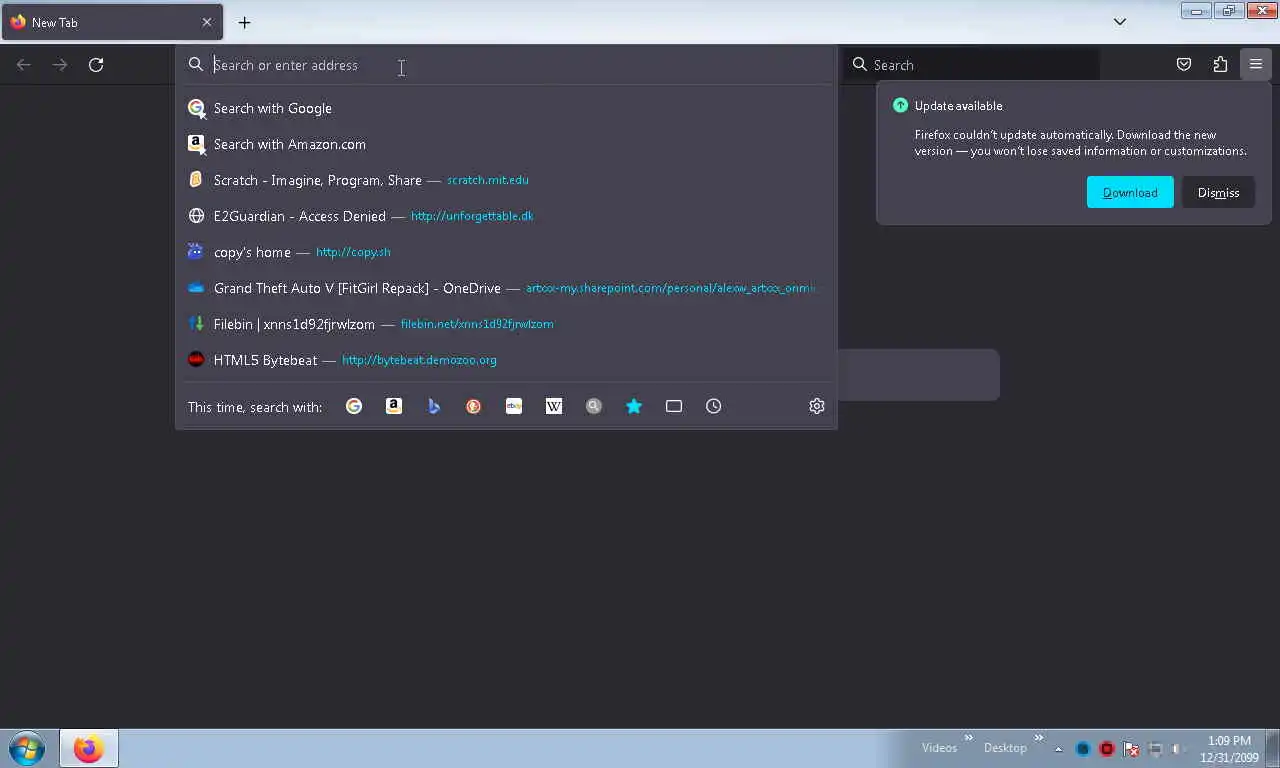The image size is (1280, 768).
Task: Search this time with Google icon
Action: (354, 406)
